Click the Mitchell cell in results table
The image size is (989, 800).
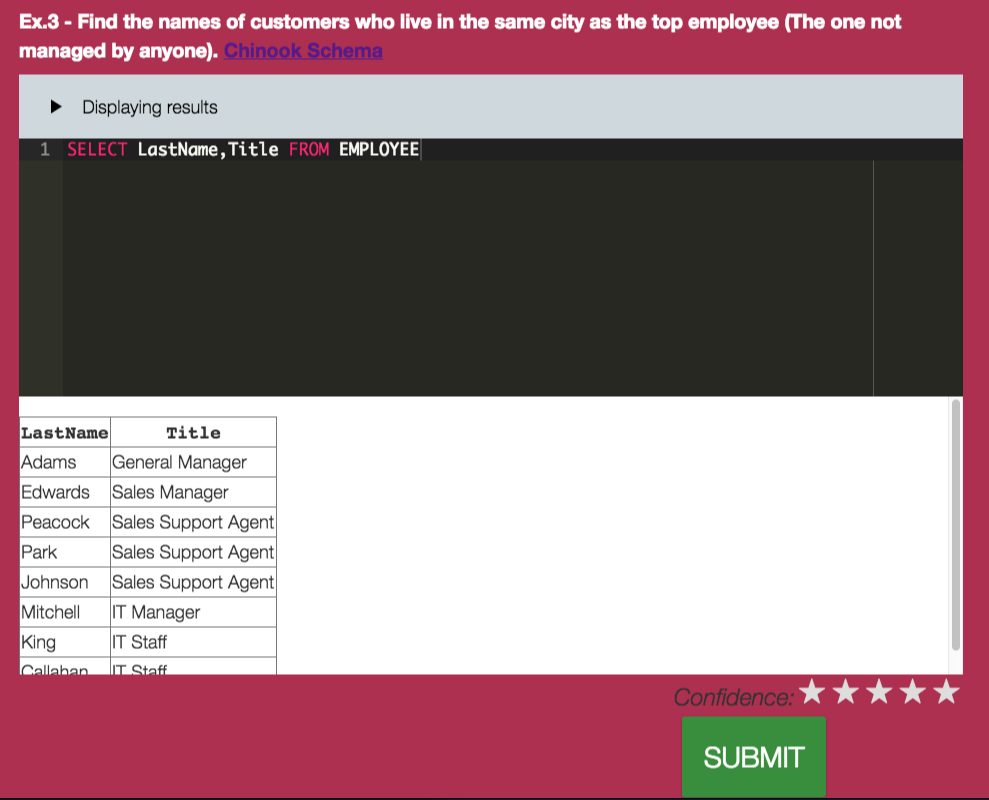click(x=51, y=612)
